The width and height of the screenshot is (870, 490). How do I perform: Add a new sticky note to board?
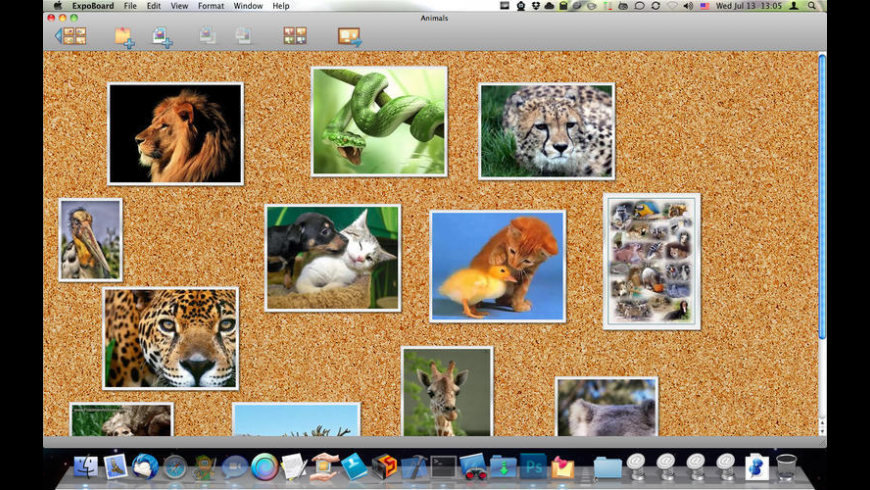coord(124,37)
